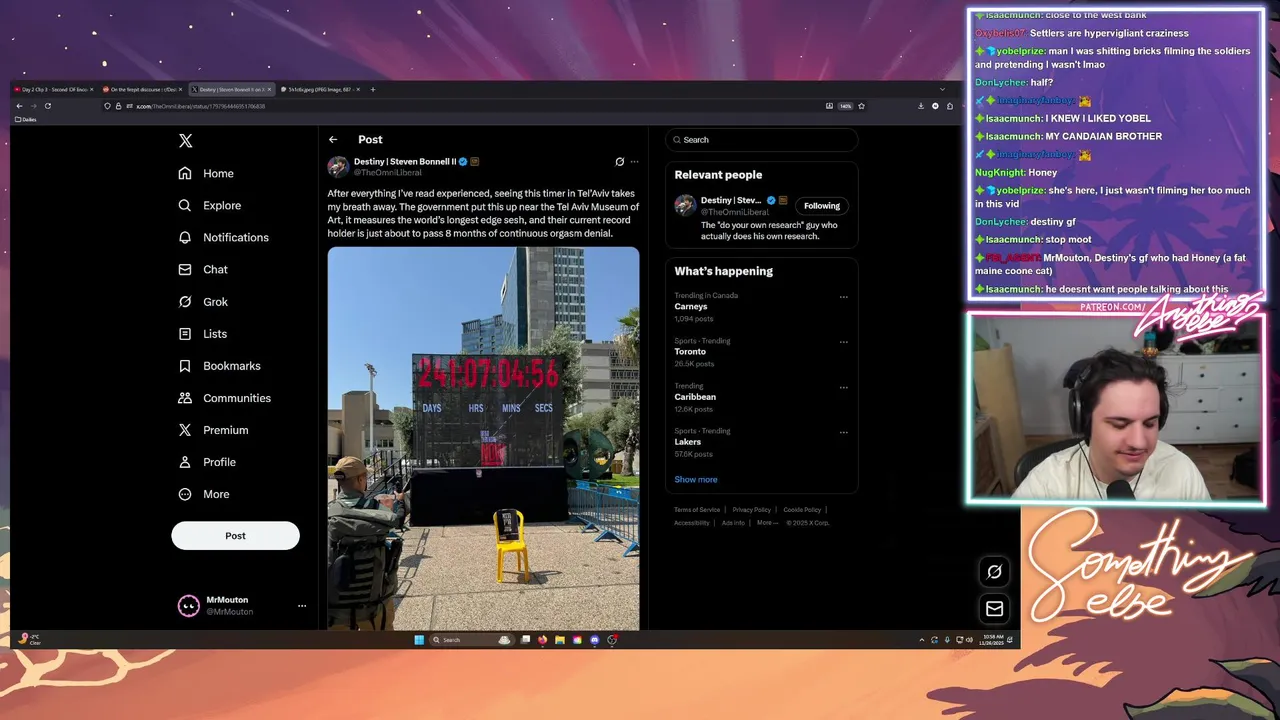1280x720 pixels.
Task: Bookmark this page with the star icon
Action: click(x=861, y=106)
